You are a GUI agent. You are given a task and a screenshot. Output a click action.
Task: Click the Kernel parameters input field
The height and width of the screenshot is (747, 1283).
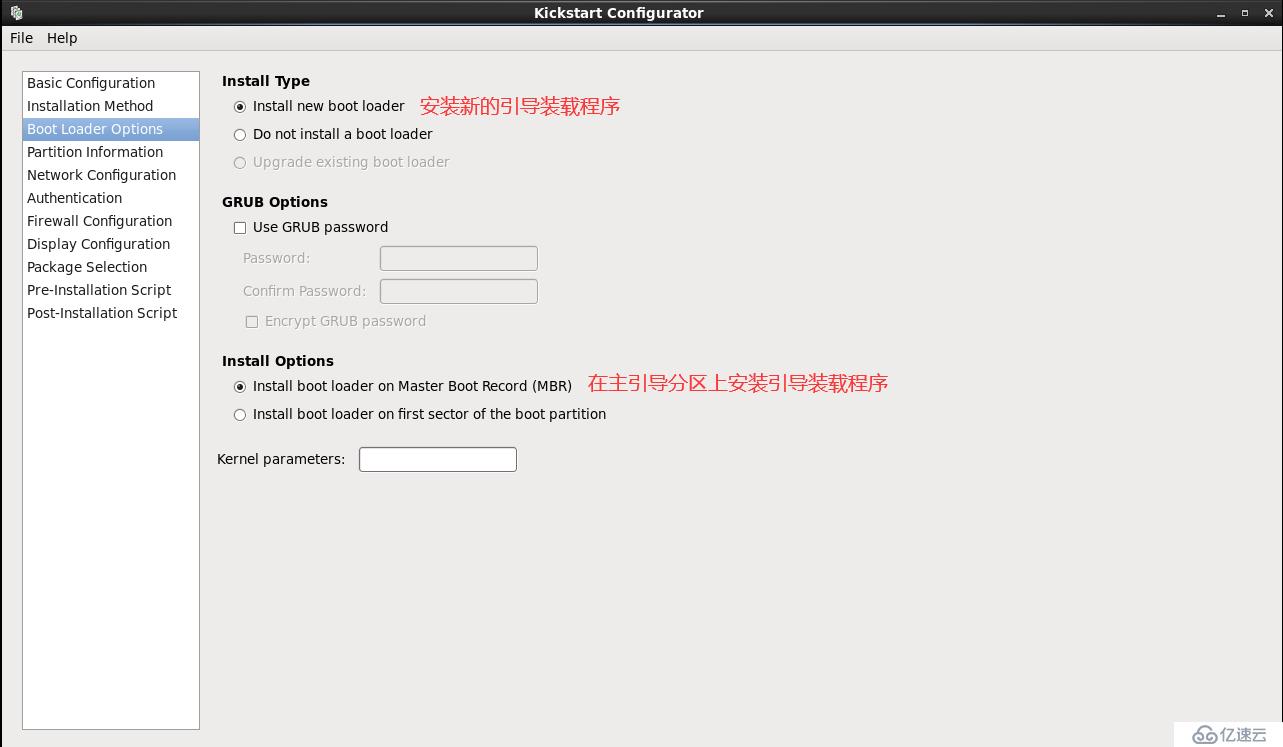(x=438, y=459)
